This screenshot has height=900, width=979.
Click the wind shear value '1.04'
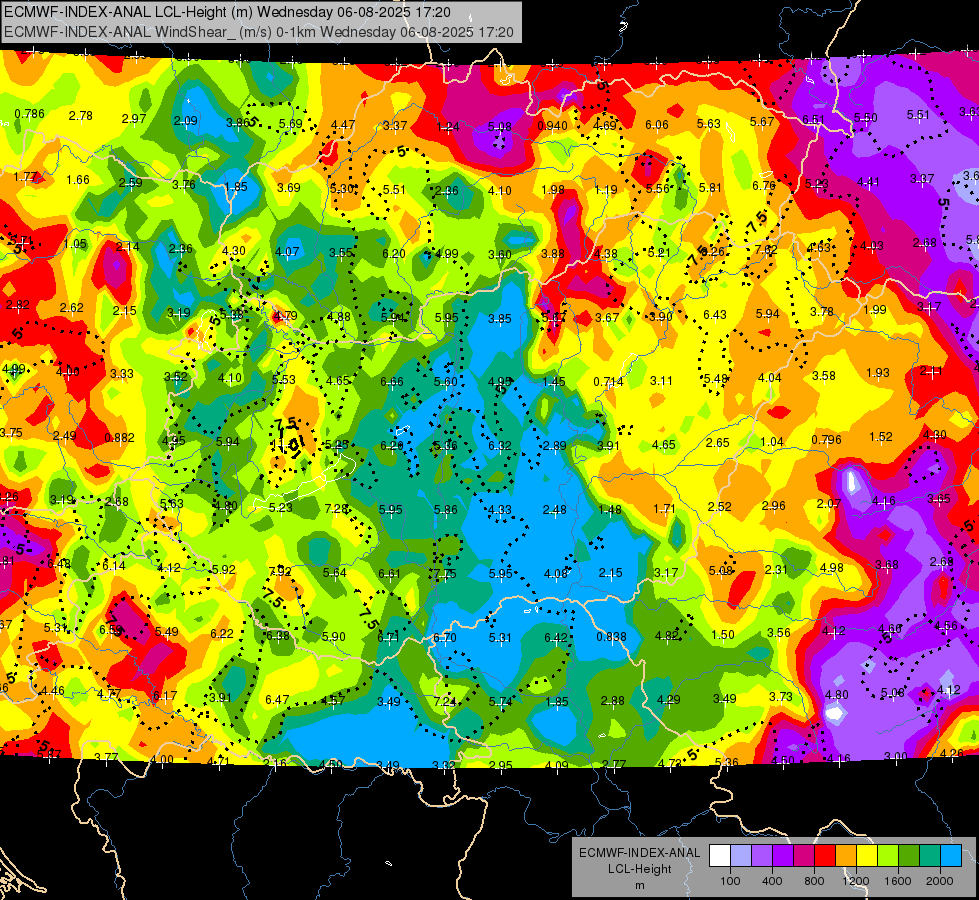coord(772,442)
